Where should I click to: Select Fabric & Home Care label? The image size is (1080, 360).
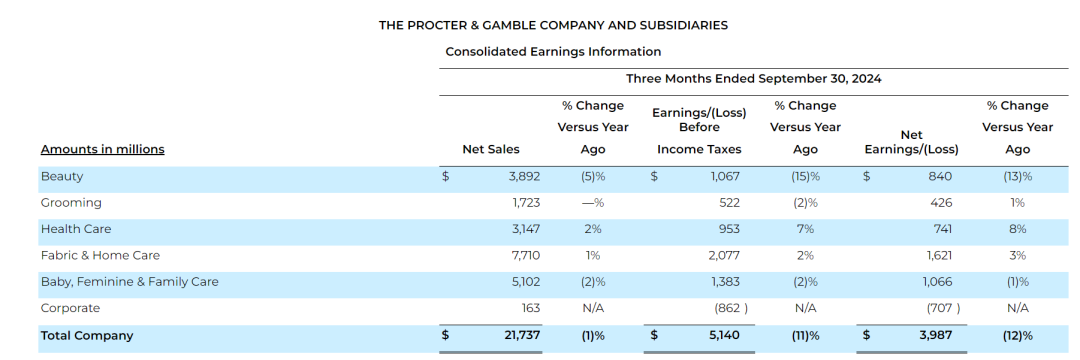(x=101, y=255)
